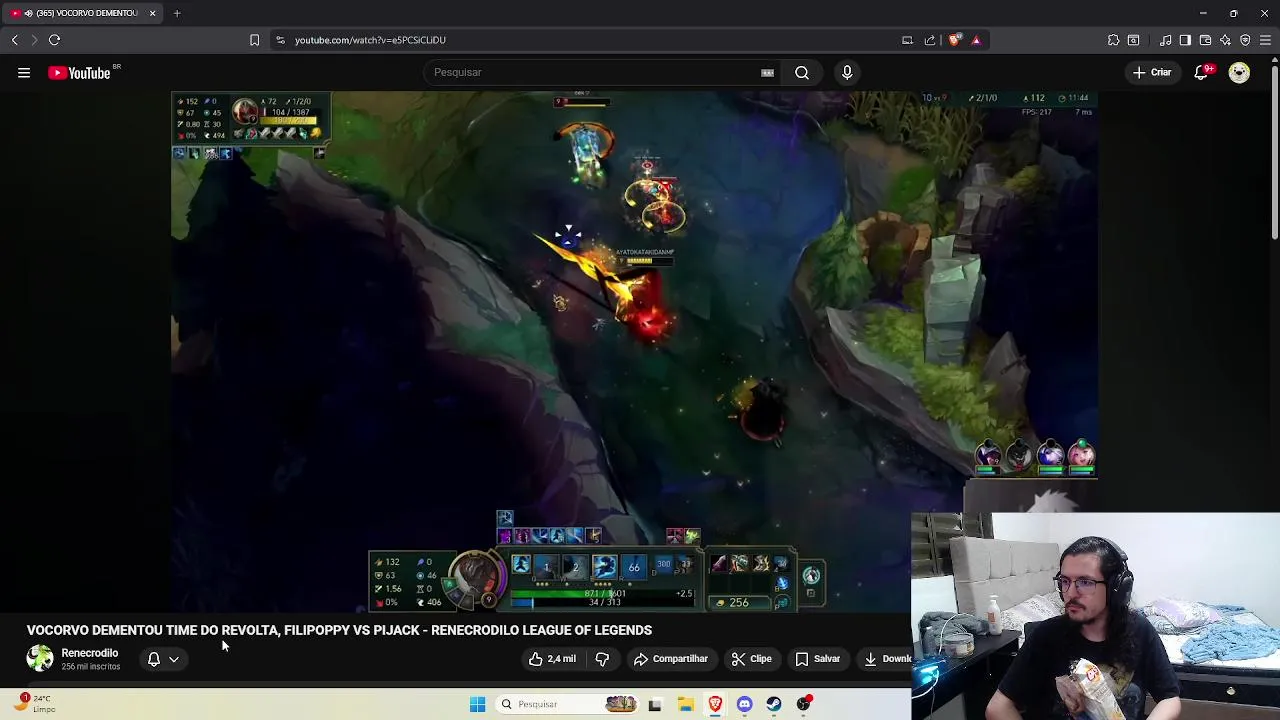
Task: Click the Download button
Action: [885, 659]
